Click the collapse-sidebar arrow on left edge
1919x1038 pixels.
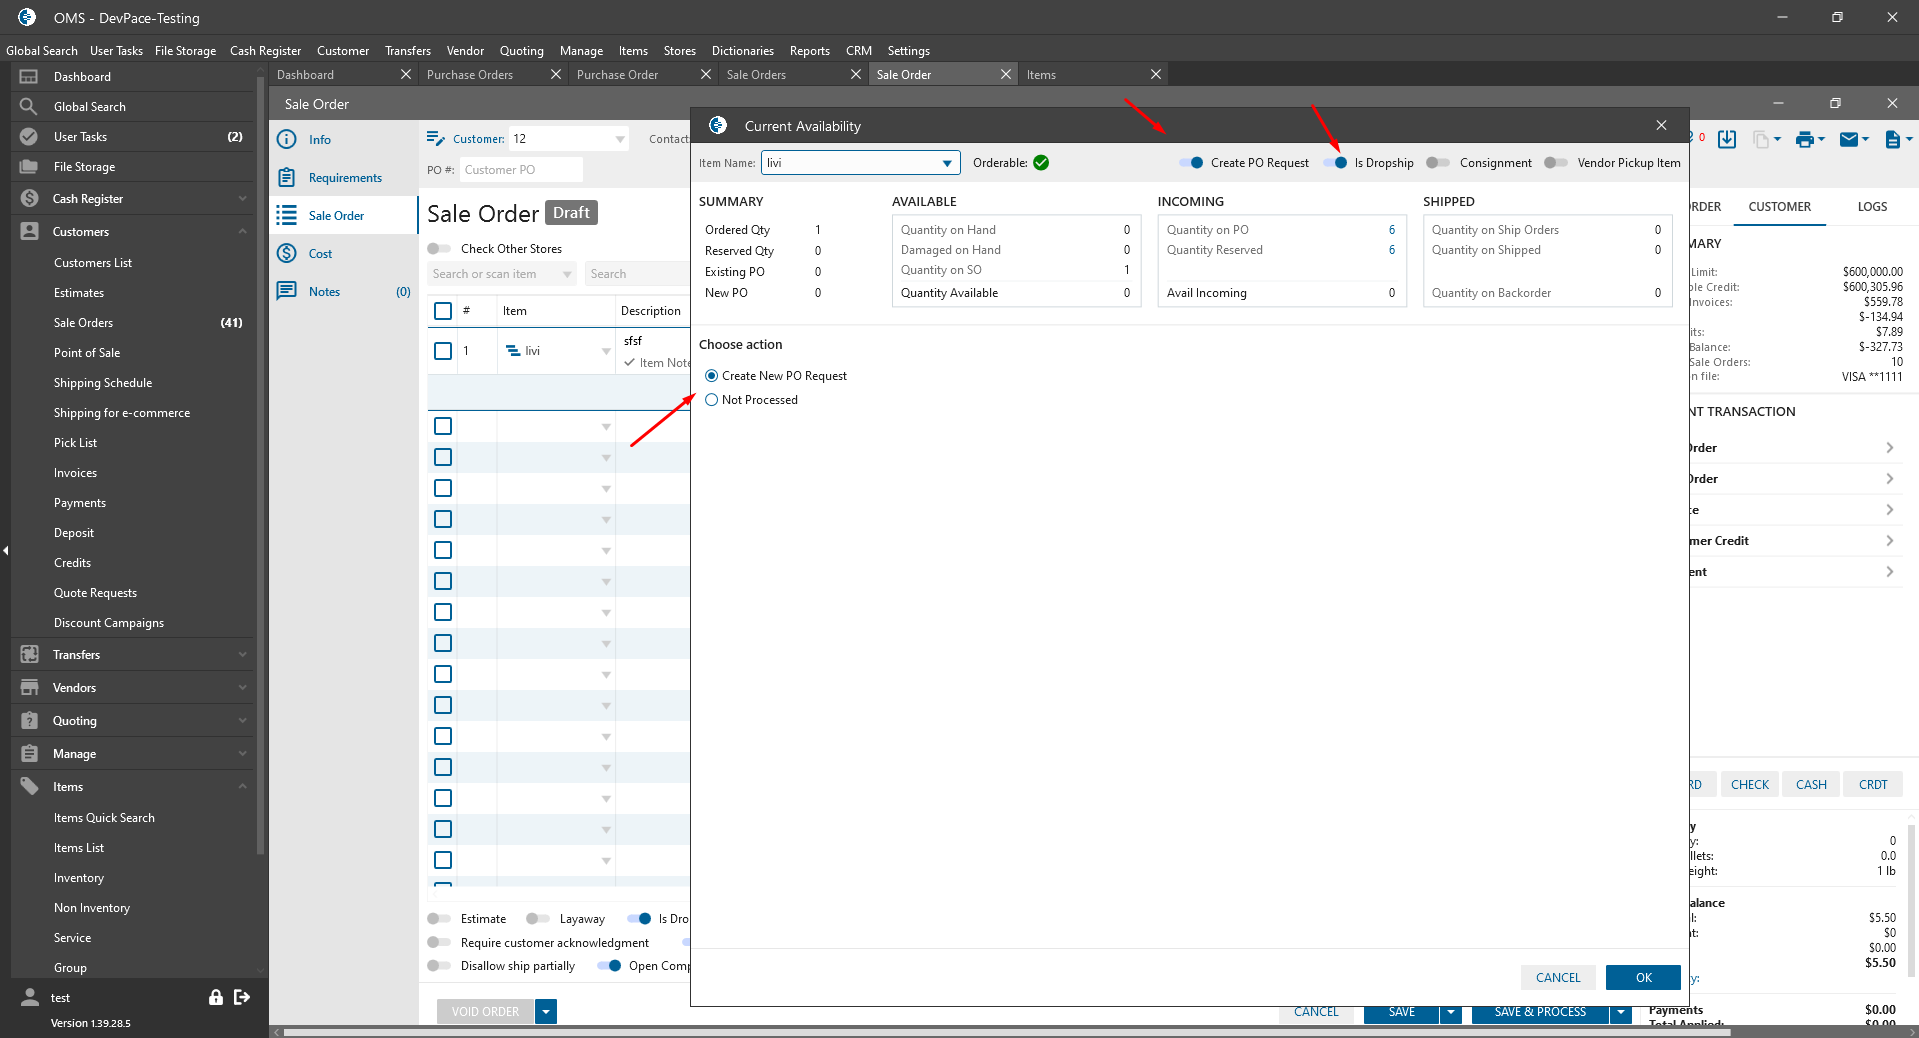5,550
